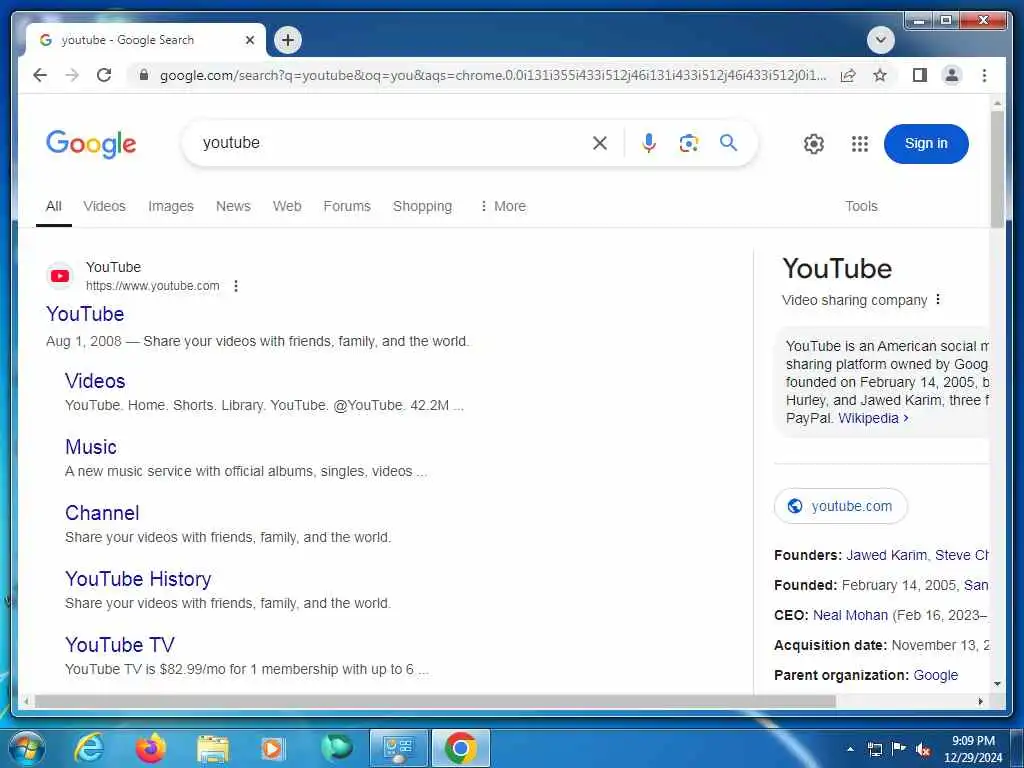Switch to the Images tab
The image size is (1024, 768).
point(170,206)
